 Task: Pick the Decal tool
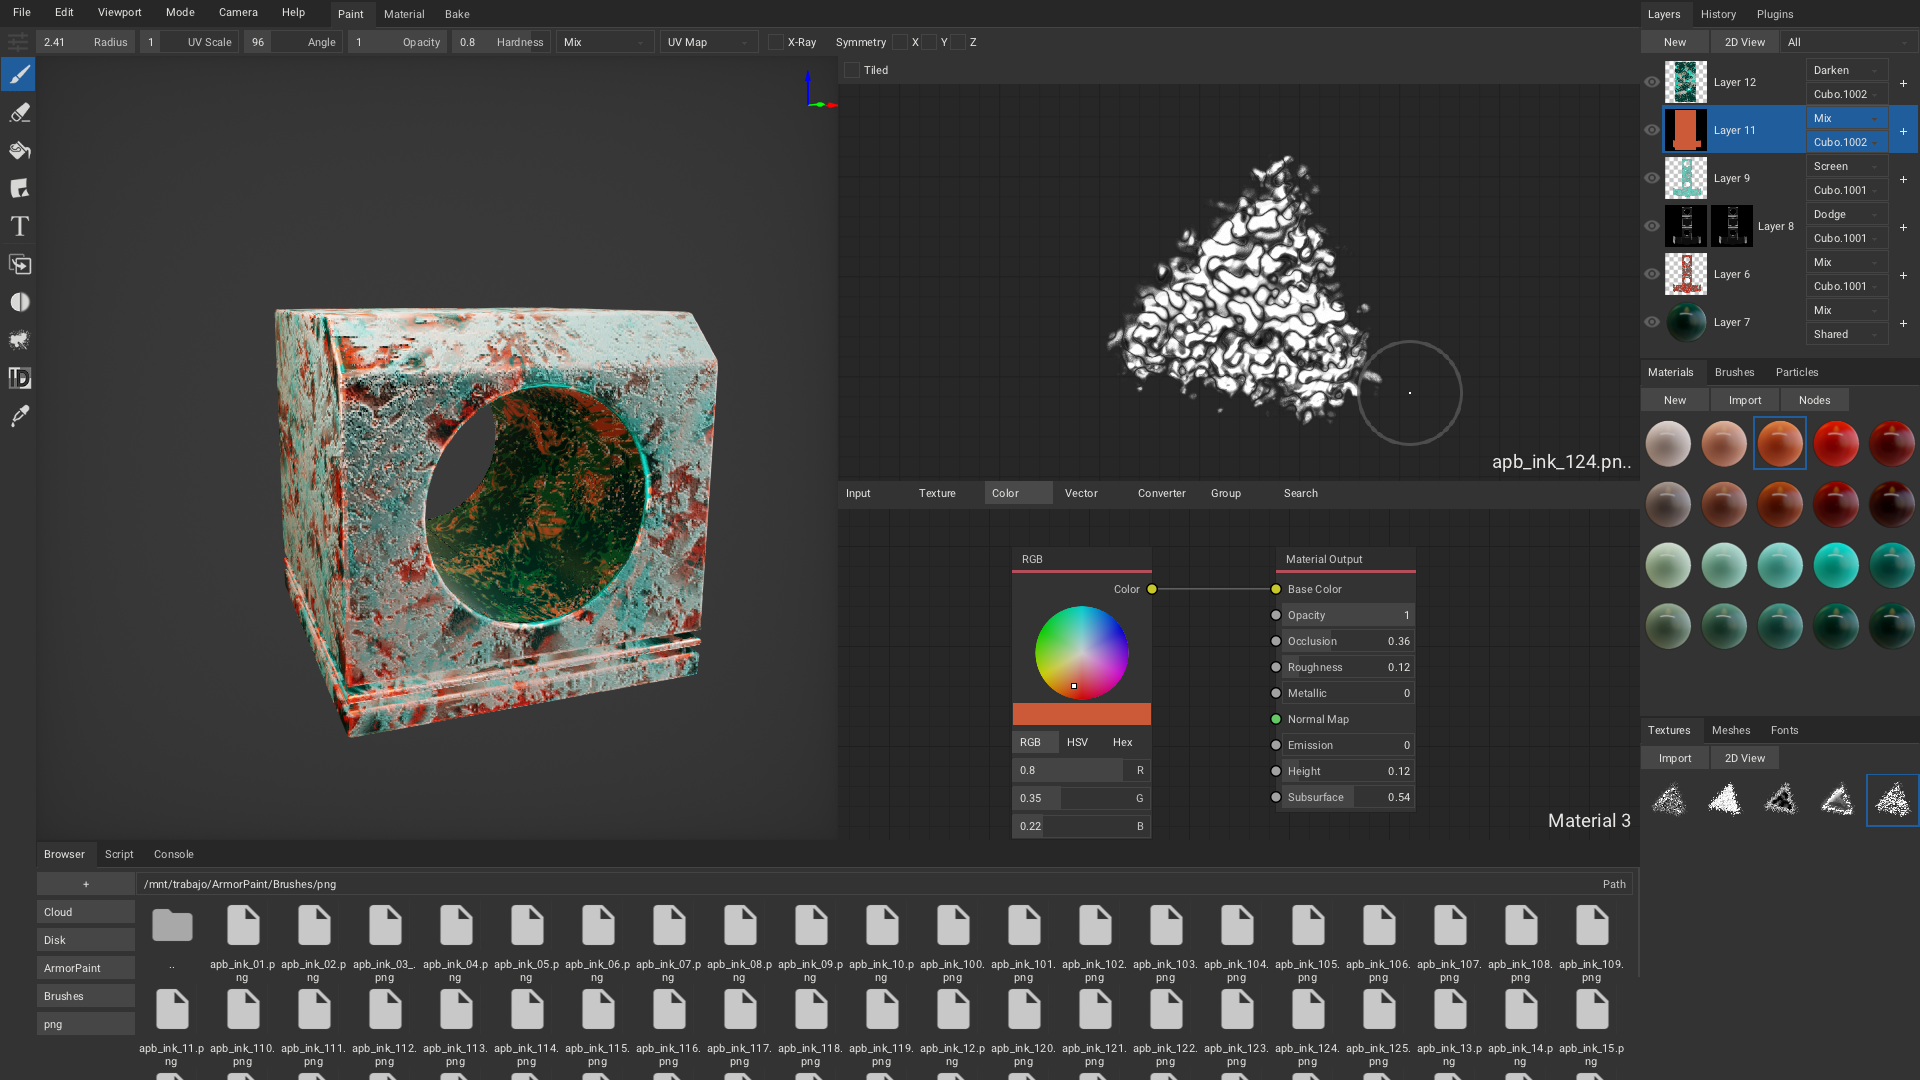point(18,189)
